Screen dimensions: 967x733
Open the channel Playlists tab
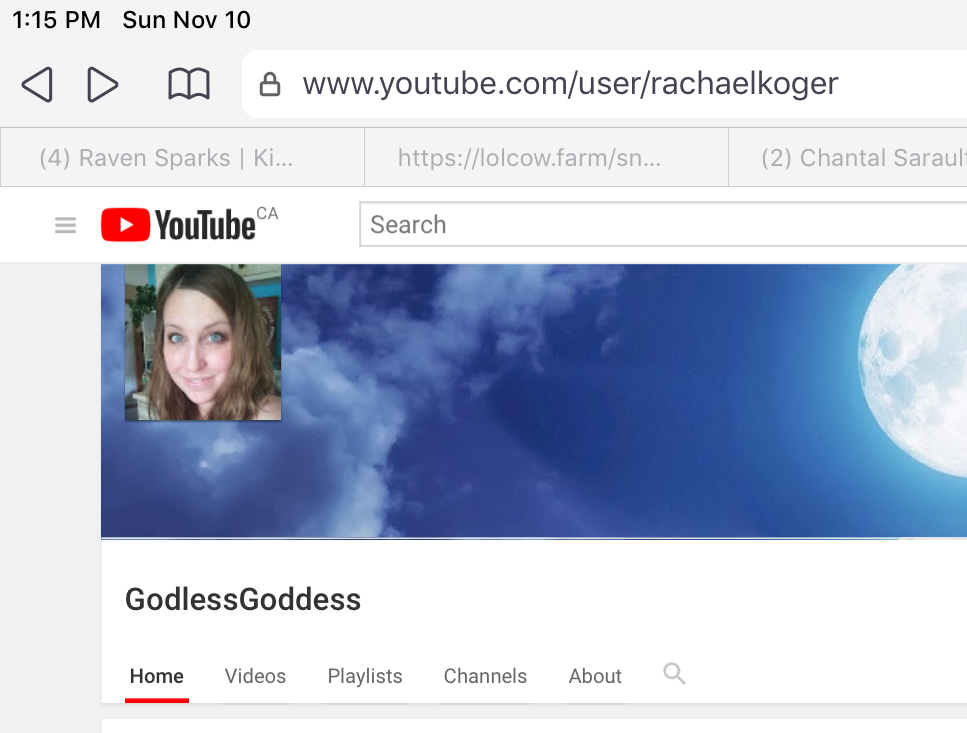click(365, 676)
